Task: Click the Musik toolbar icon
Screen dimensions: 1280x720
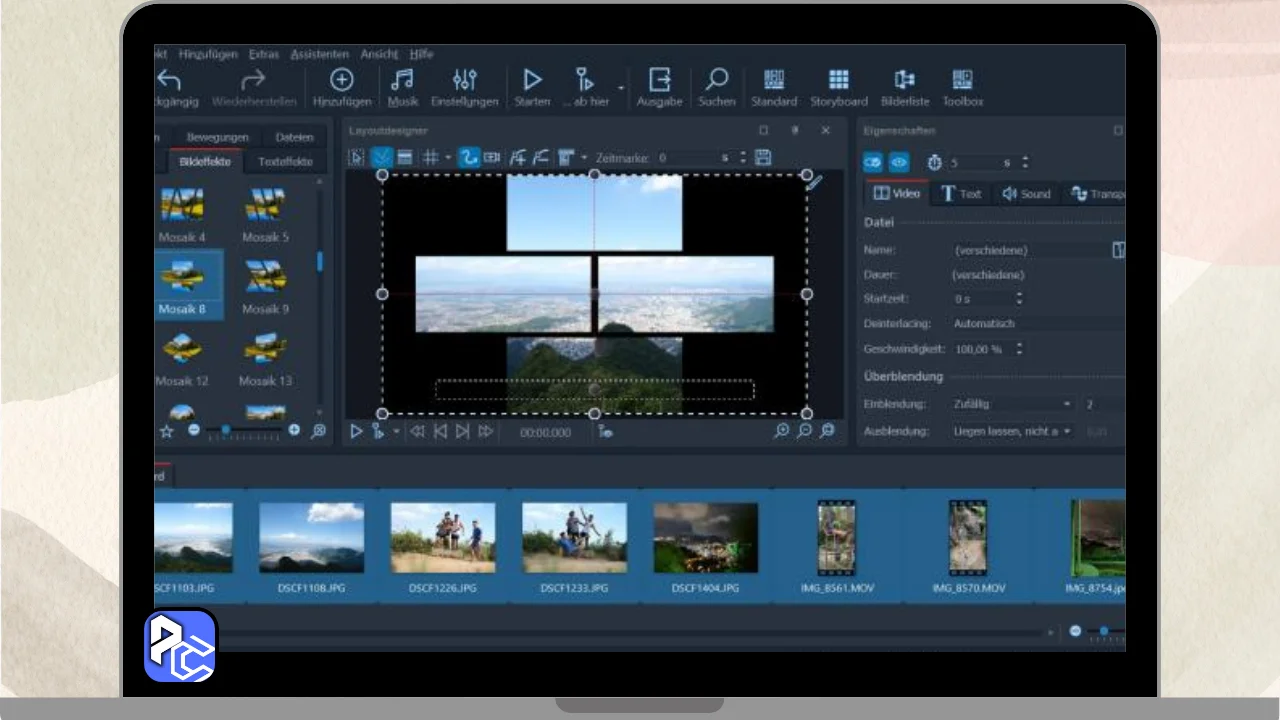Action: (402, 81)
